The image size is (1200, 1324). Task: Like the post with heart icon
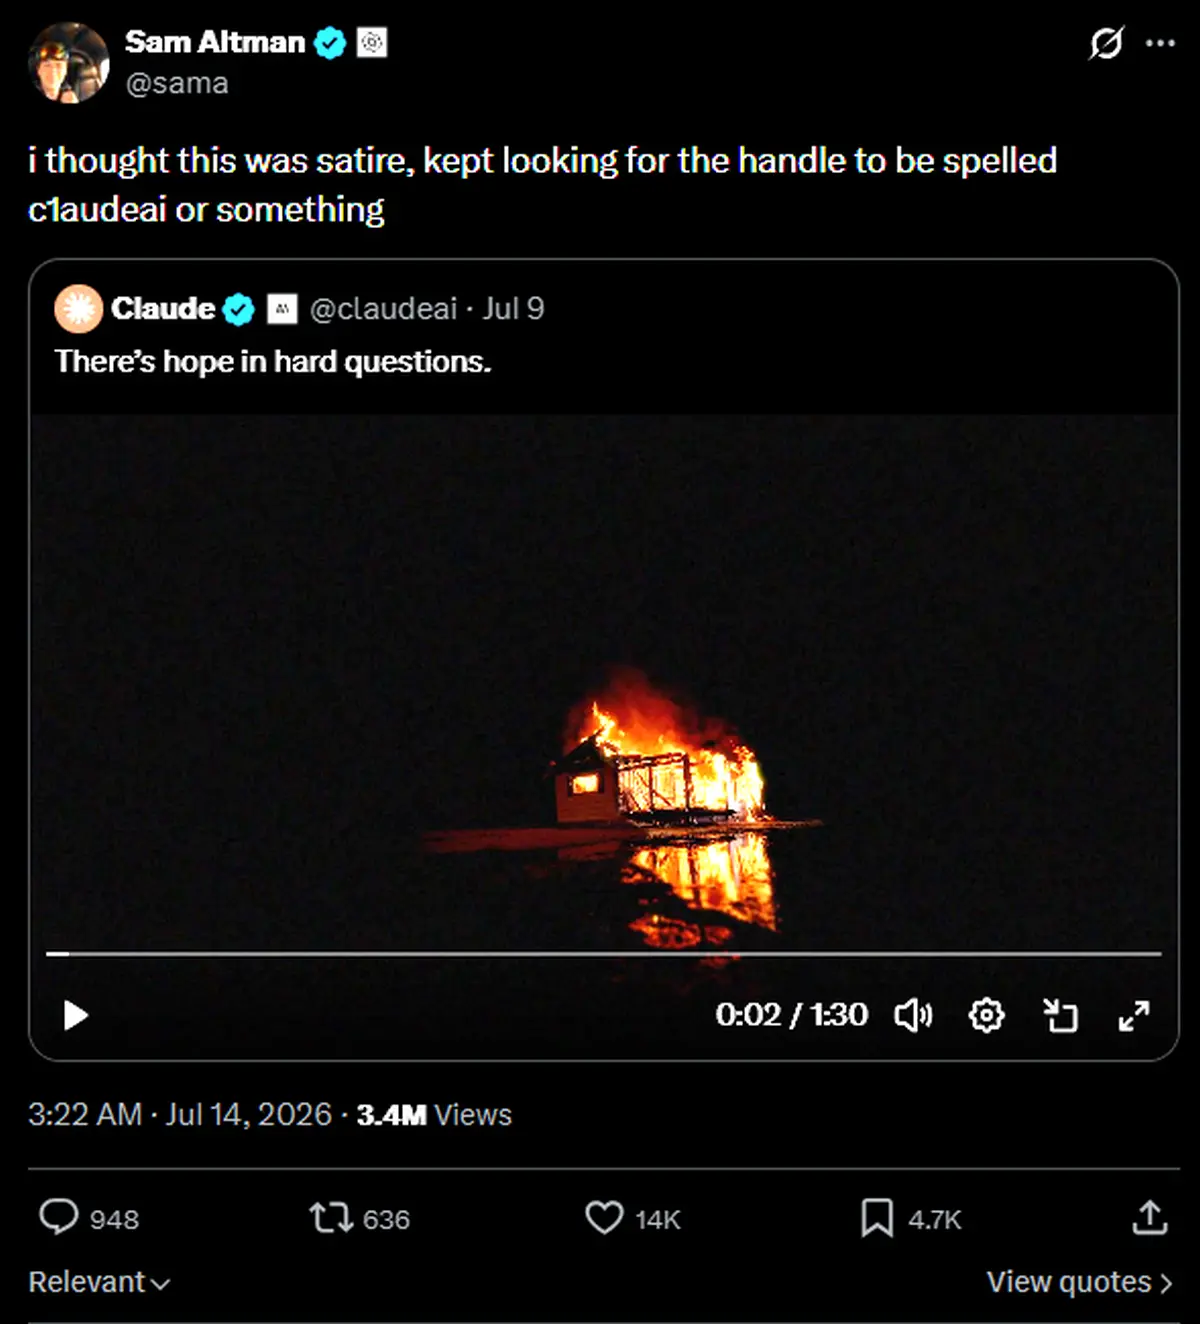click(604, 1217)
